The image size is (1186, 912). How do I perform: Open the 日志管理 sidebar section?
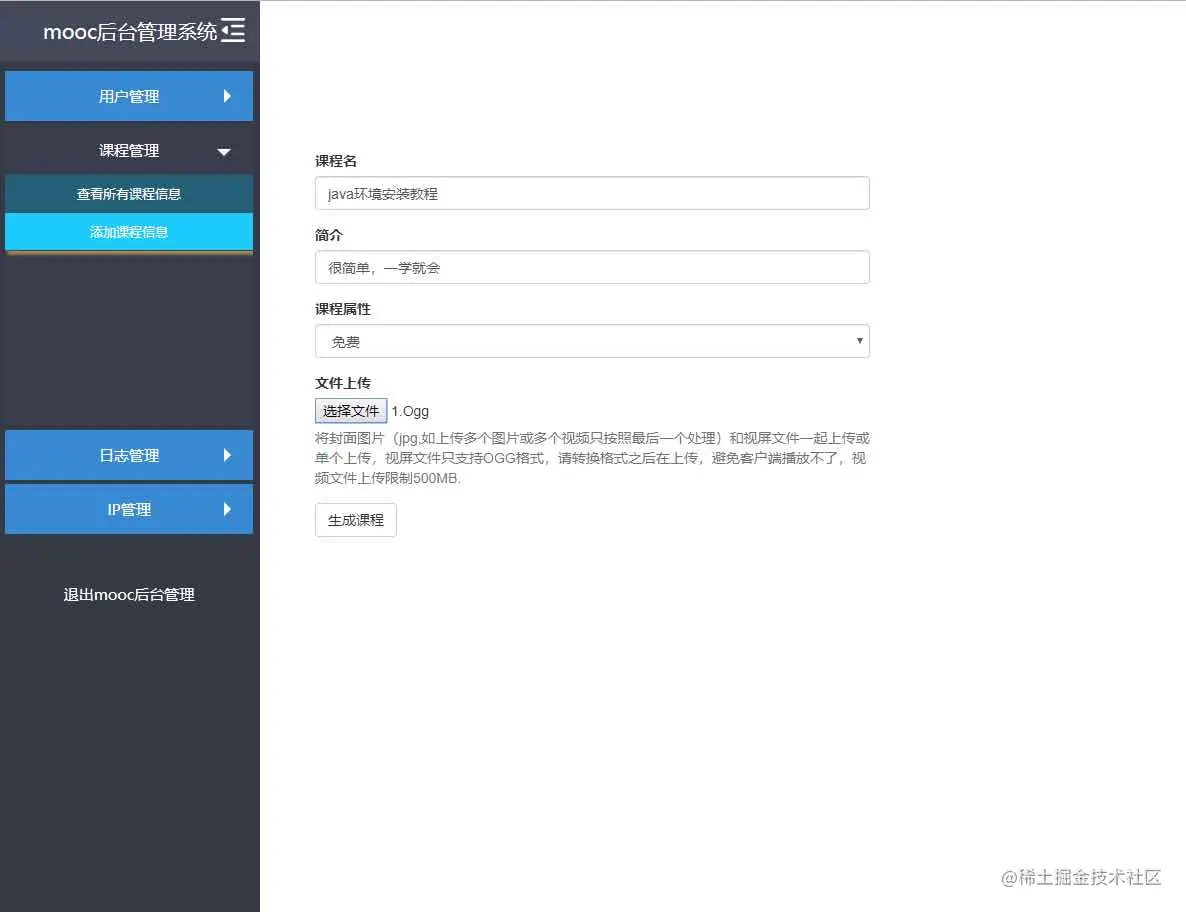pyautogui.click(x=128, y=455)
